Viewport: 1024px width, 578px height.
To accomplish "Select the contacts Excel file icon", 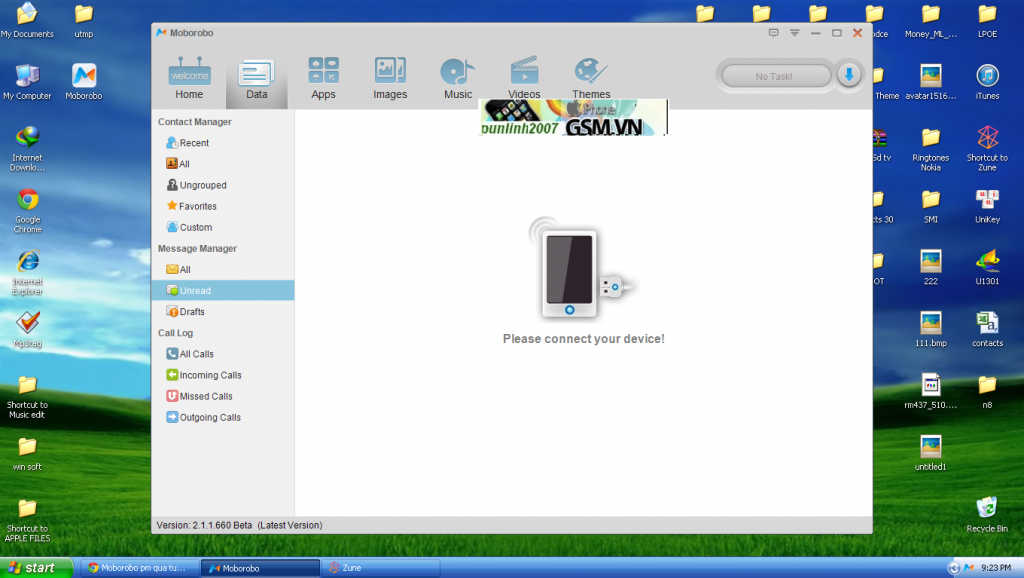I will (987, 329).
